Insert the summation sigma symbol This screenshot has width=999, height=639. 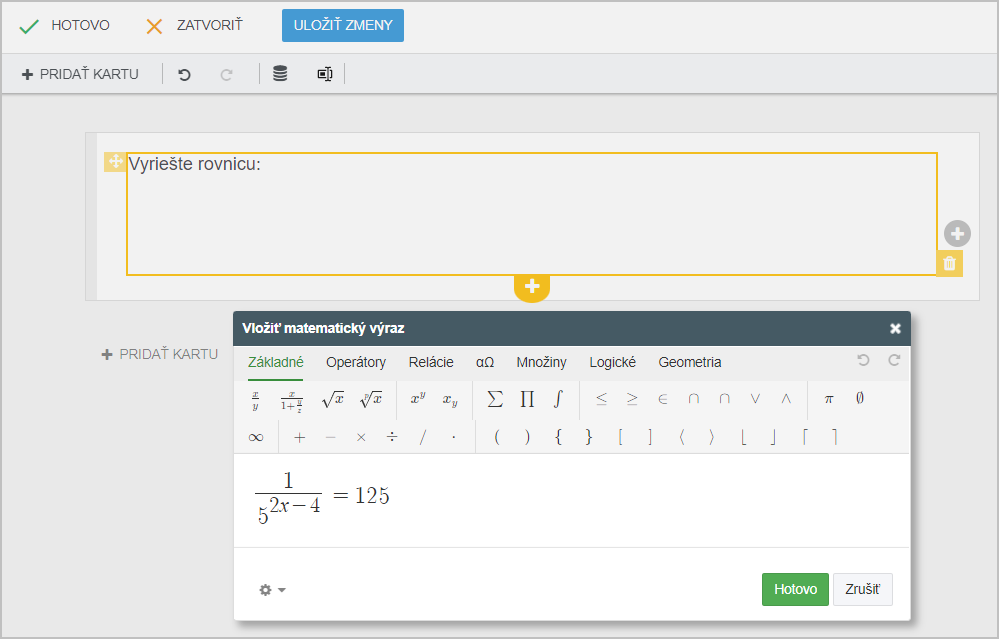tap(495, 400)
